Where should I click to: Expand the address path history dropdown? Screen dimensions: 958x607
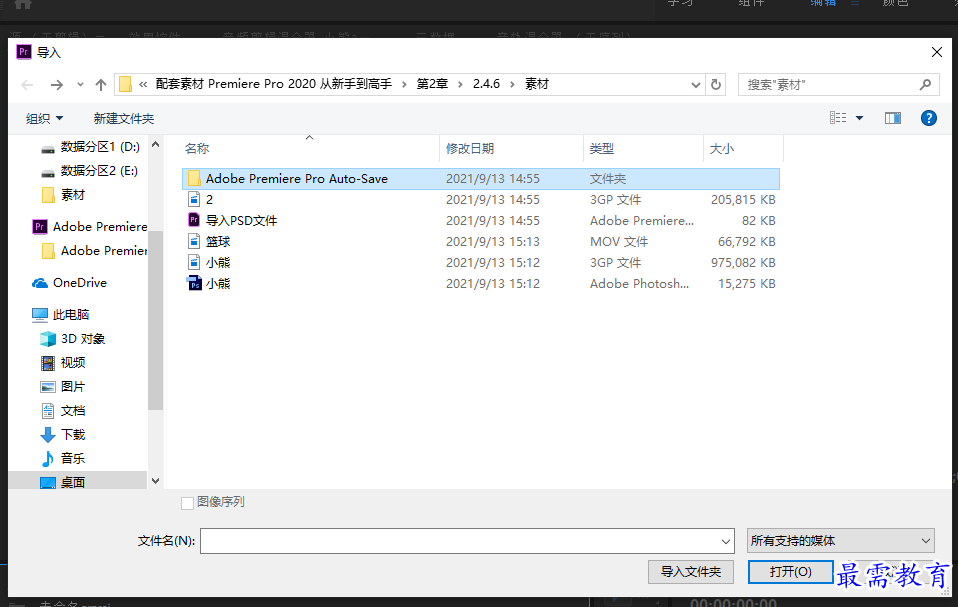(695, 84)
